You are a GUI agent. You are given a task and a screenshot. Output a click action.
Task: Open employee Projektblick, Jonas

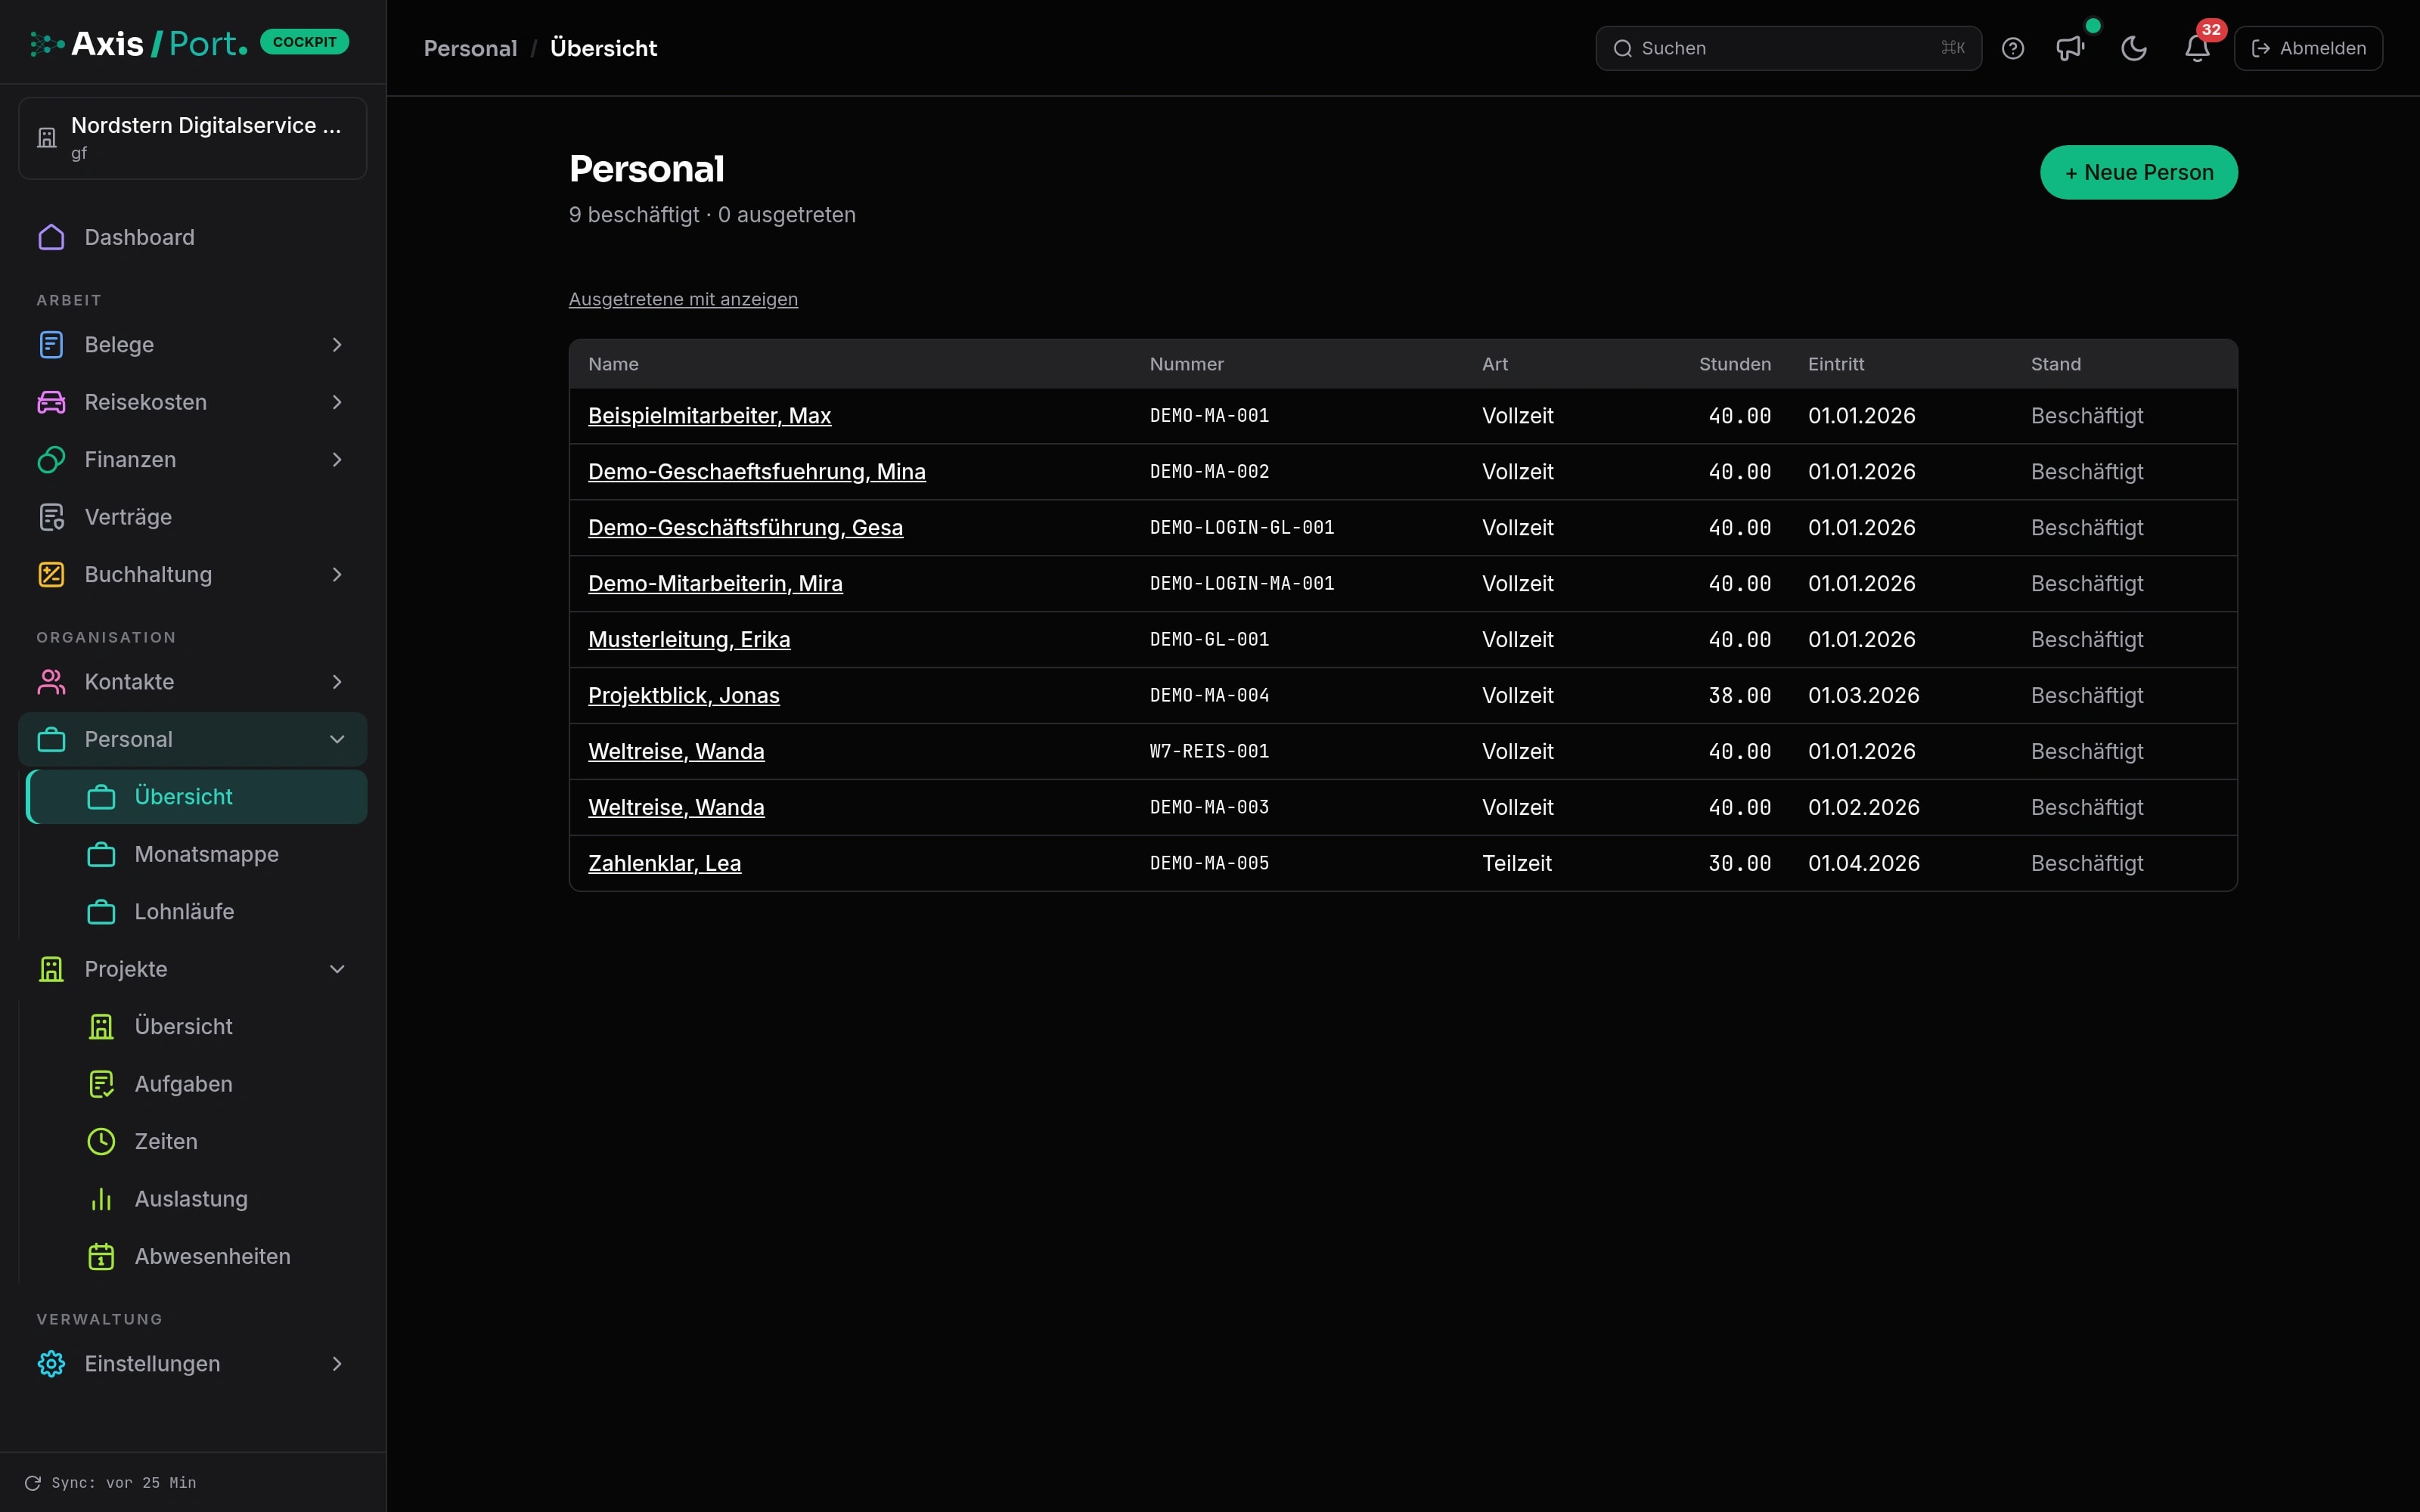[x=683, y=695]
